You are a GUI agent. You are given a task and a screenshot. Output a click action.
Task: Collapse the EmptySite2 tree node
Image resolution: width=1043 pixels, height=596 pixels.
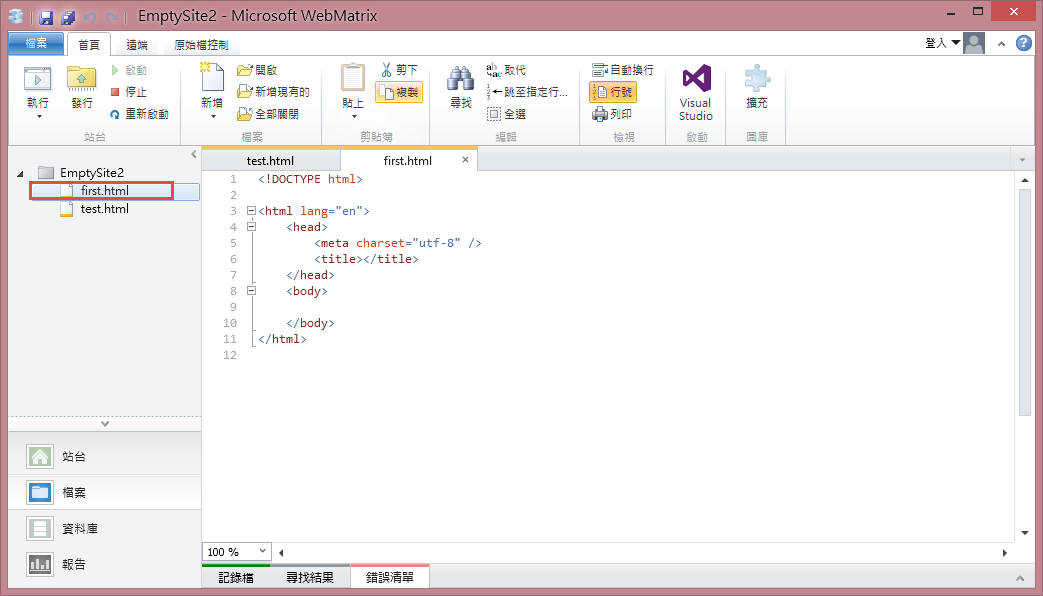(20, 174)
